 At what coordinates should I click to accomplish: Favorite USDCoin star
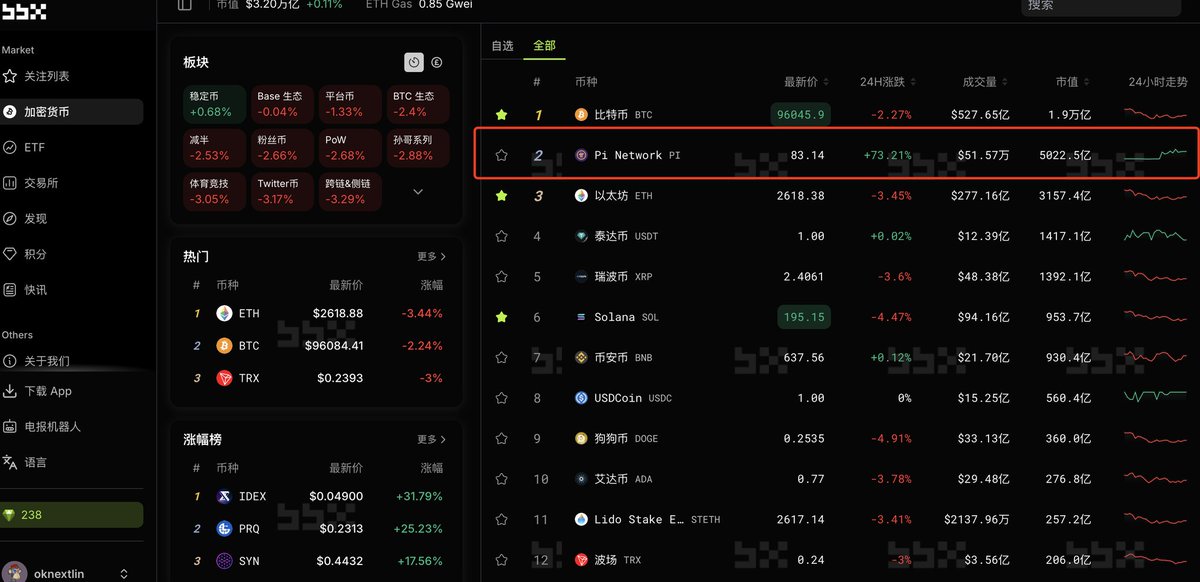coord(502,398)
